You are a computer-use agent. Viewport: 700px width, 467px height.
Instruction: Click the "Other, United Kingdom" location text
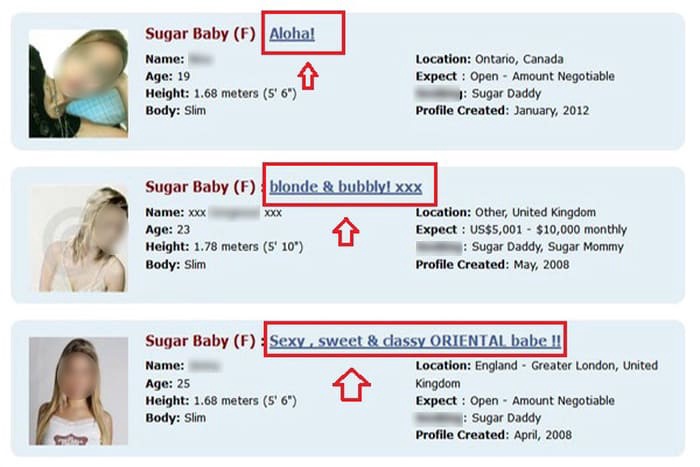pyautogui.click(x=537, y=213)
